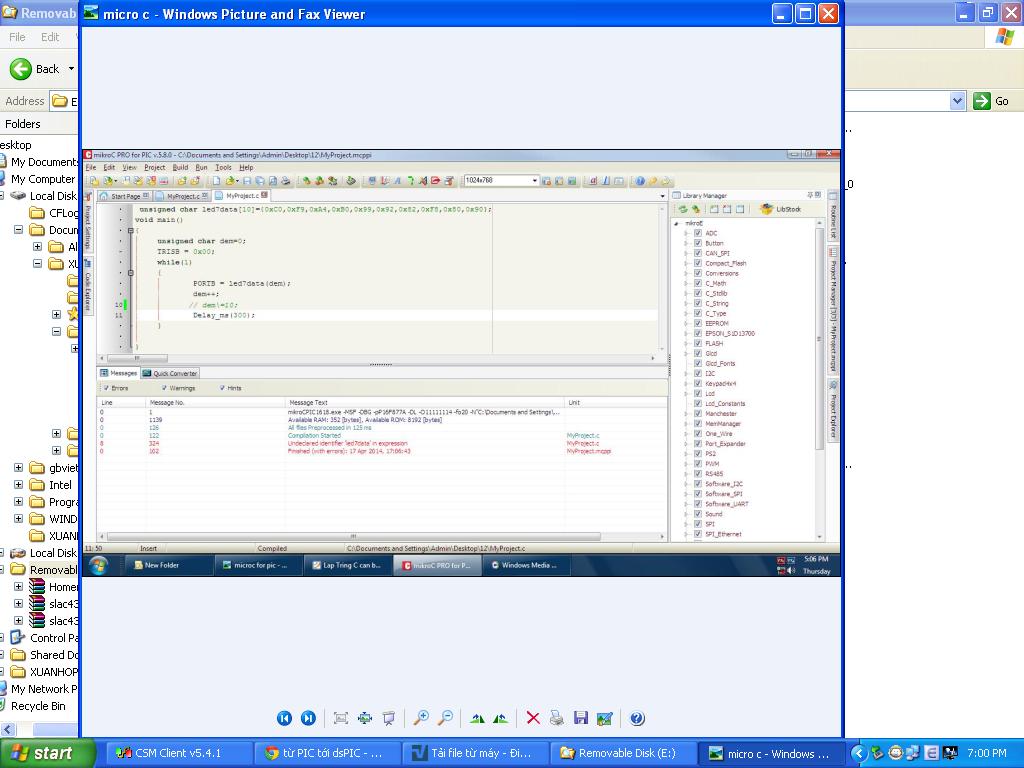Go to next image in viewer
Viewport: 1024px width, 768px height.
pos(308,718)
